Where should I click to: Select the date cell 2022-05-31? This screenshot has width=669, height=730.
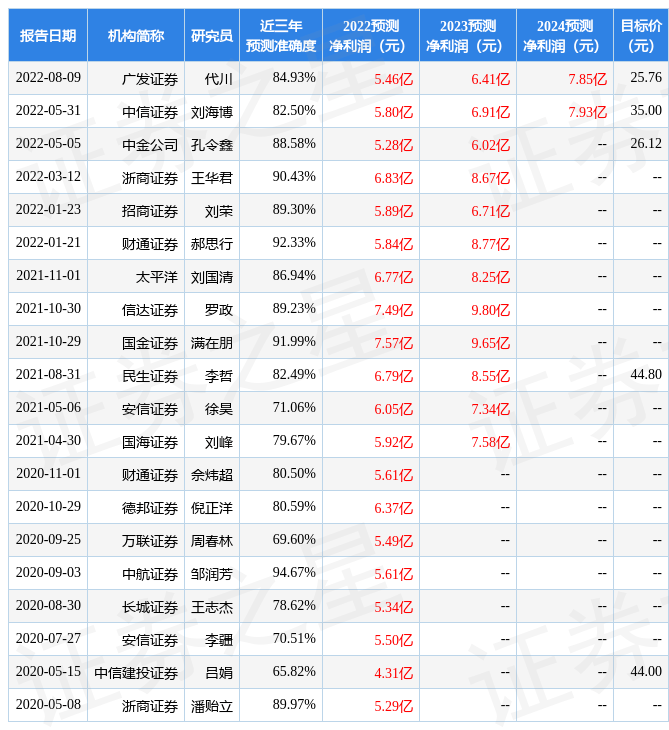(x=48, y=111)
